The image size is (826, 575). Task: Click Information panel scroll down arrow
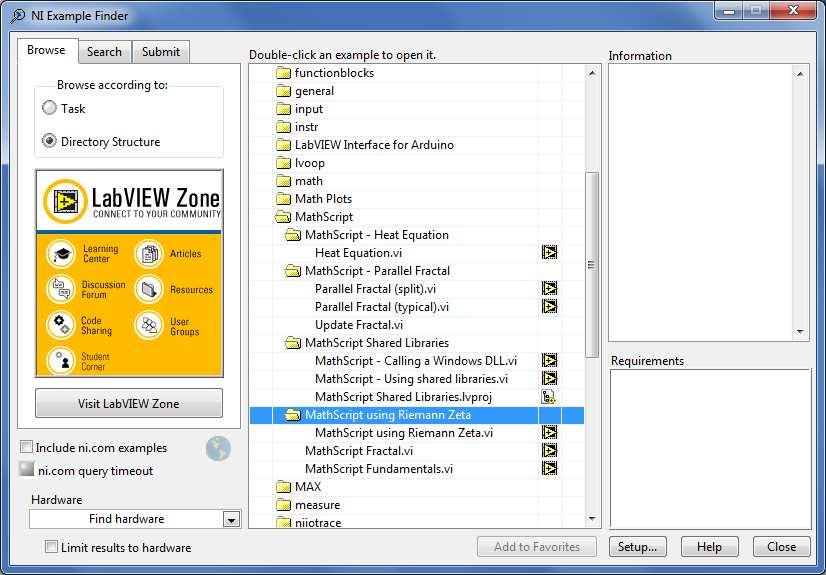(x=800, y=332)
